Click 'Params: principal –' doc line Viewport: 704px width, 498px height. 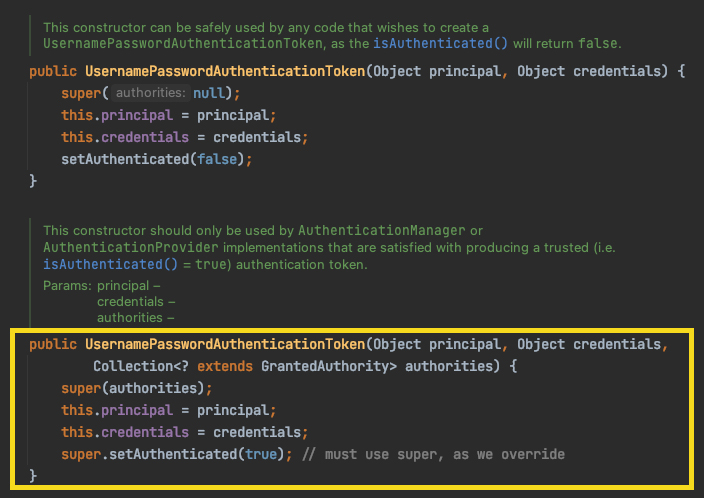[x=101, y=286]
